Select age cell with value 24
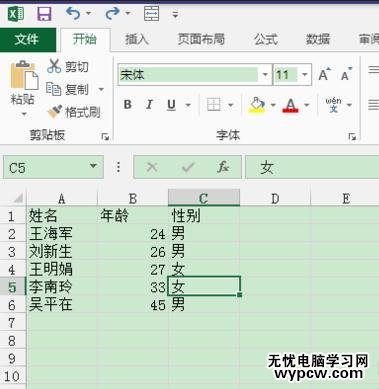This screenshot has height=389, width=379. click(x=133, y=234)
